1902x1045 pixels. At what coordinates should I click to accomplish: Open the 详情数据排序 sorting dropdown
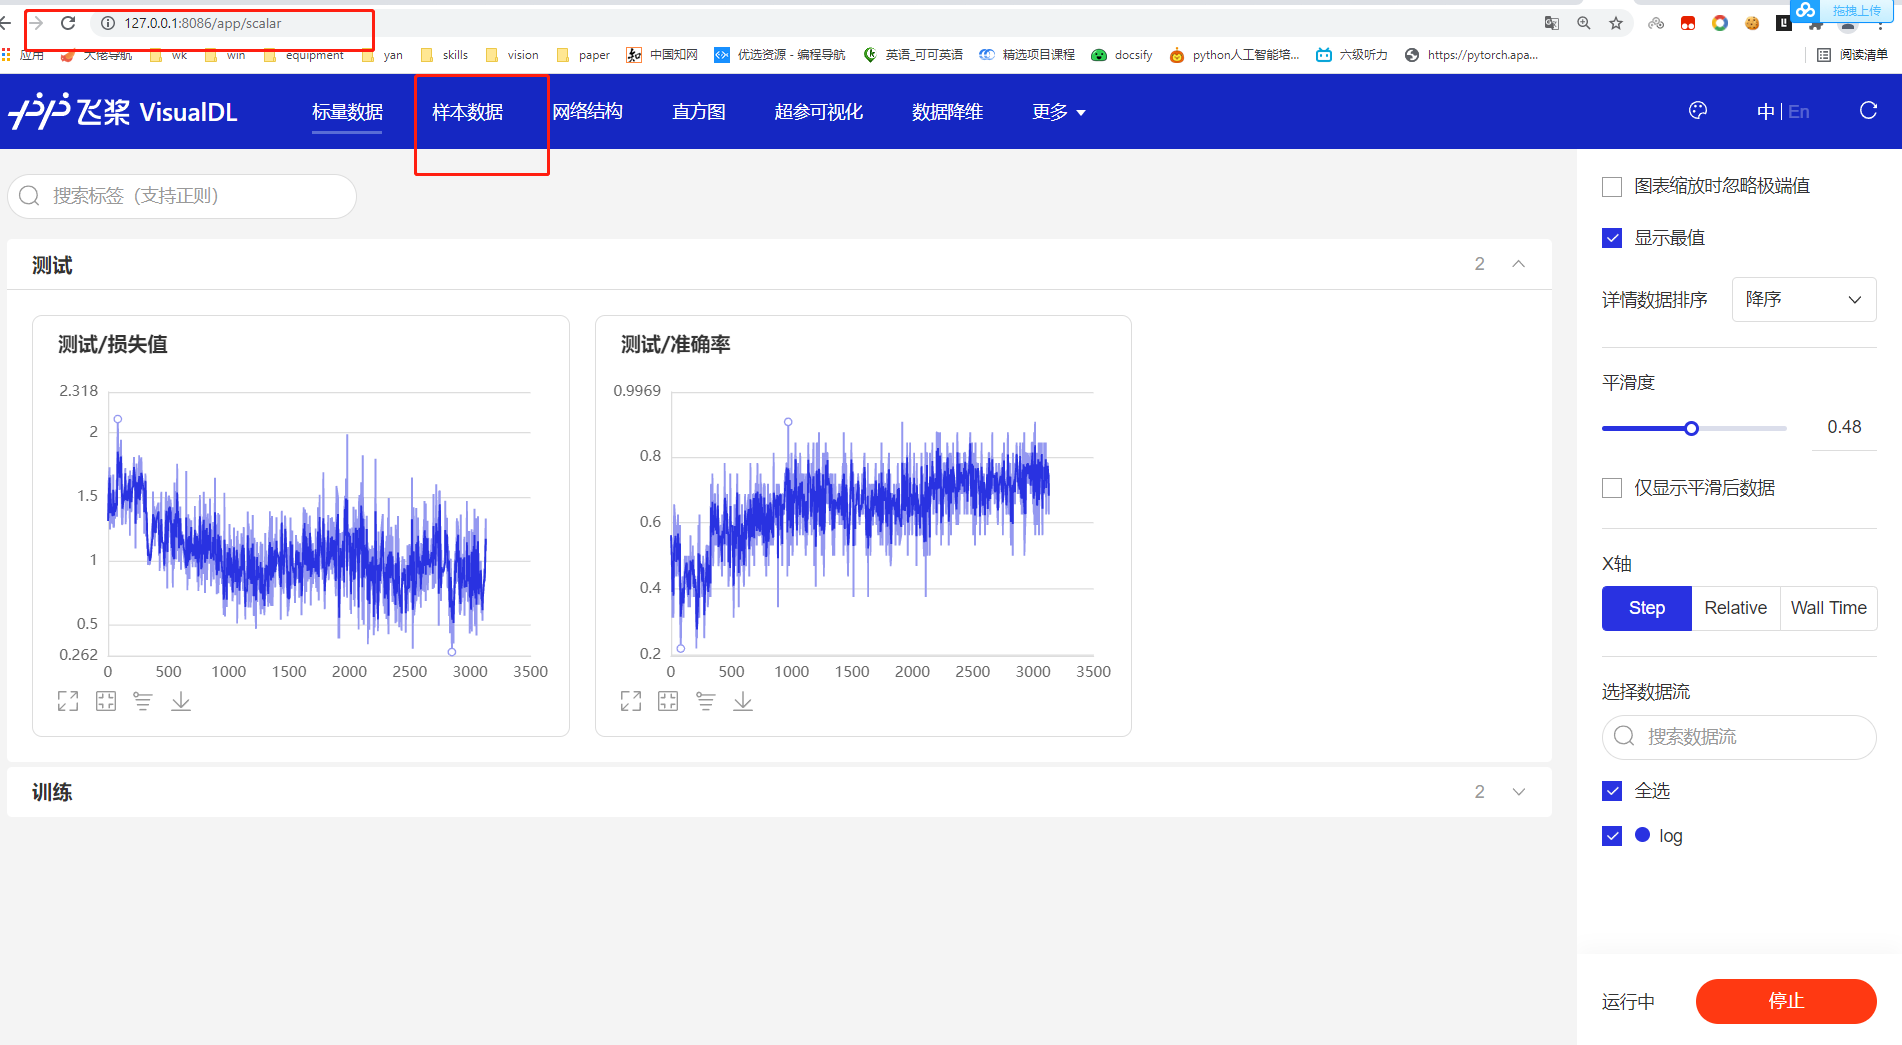tap(1803, 299)
